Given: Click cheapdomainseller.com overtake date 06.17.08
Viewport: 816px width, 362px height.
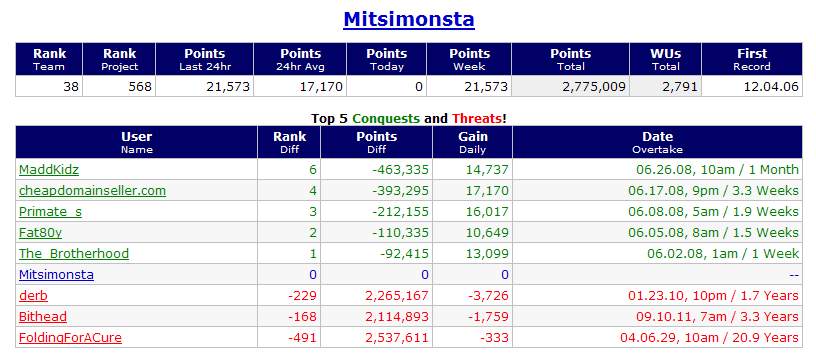Looking at the screenshot, I should pyautogui.click(x=713, y=191).
